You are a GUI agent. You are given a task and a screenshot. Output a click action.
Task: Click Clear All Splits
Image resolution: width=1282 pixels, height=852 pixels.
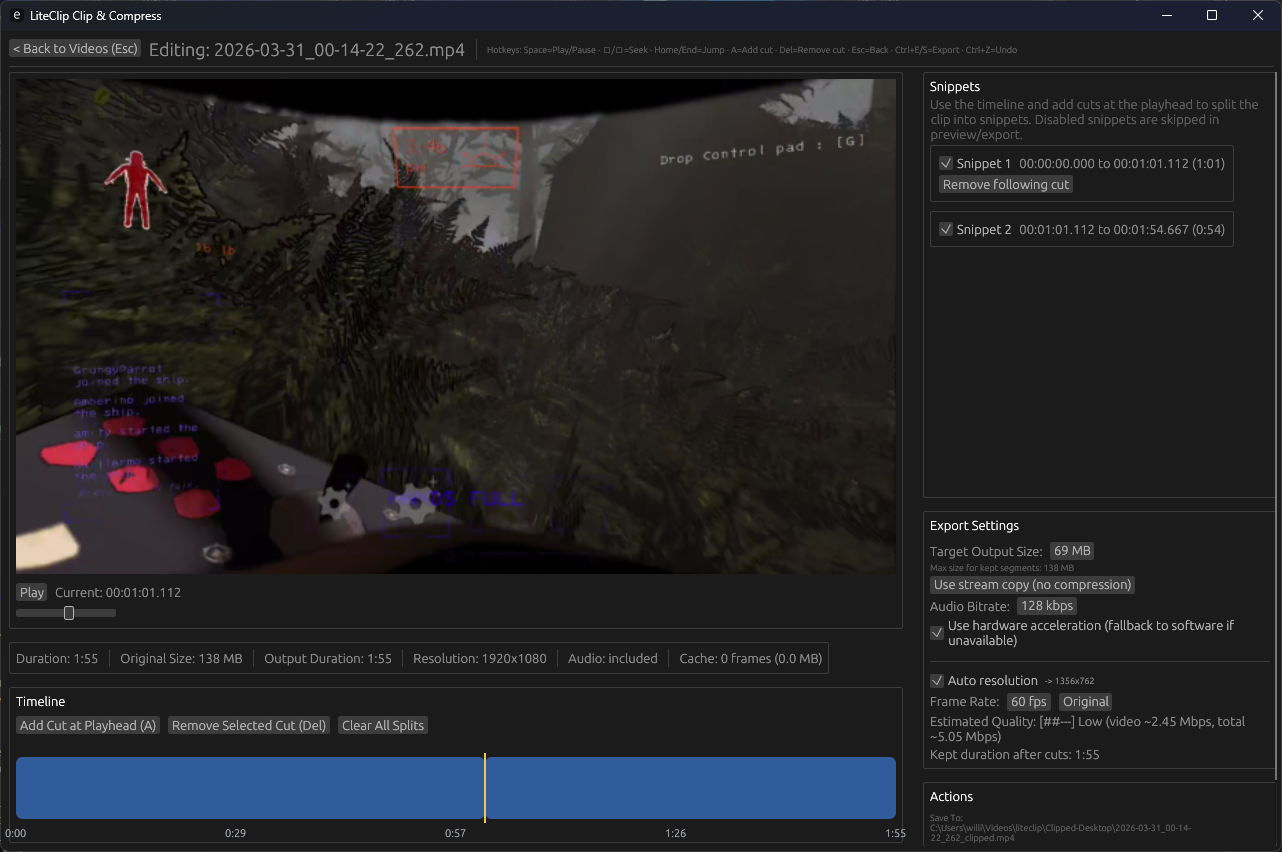[x=383, y=726]
